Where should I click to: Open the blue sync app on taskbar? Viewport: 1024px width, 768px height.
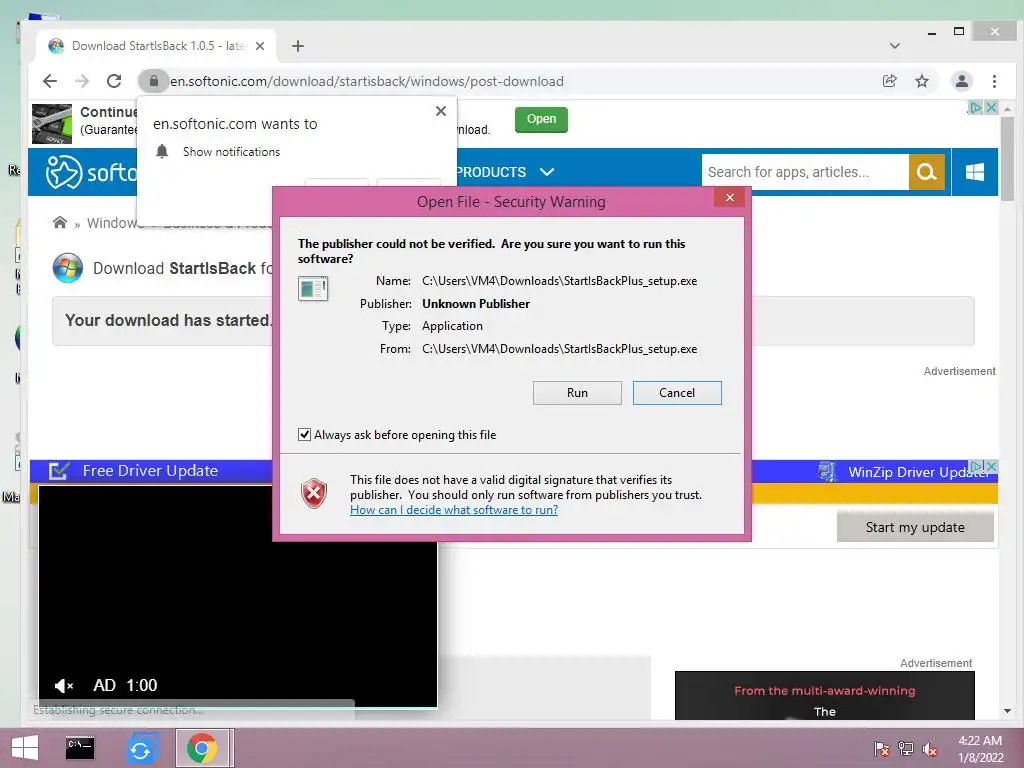(140, 749)
